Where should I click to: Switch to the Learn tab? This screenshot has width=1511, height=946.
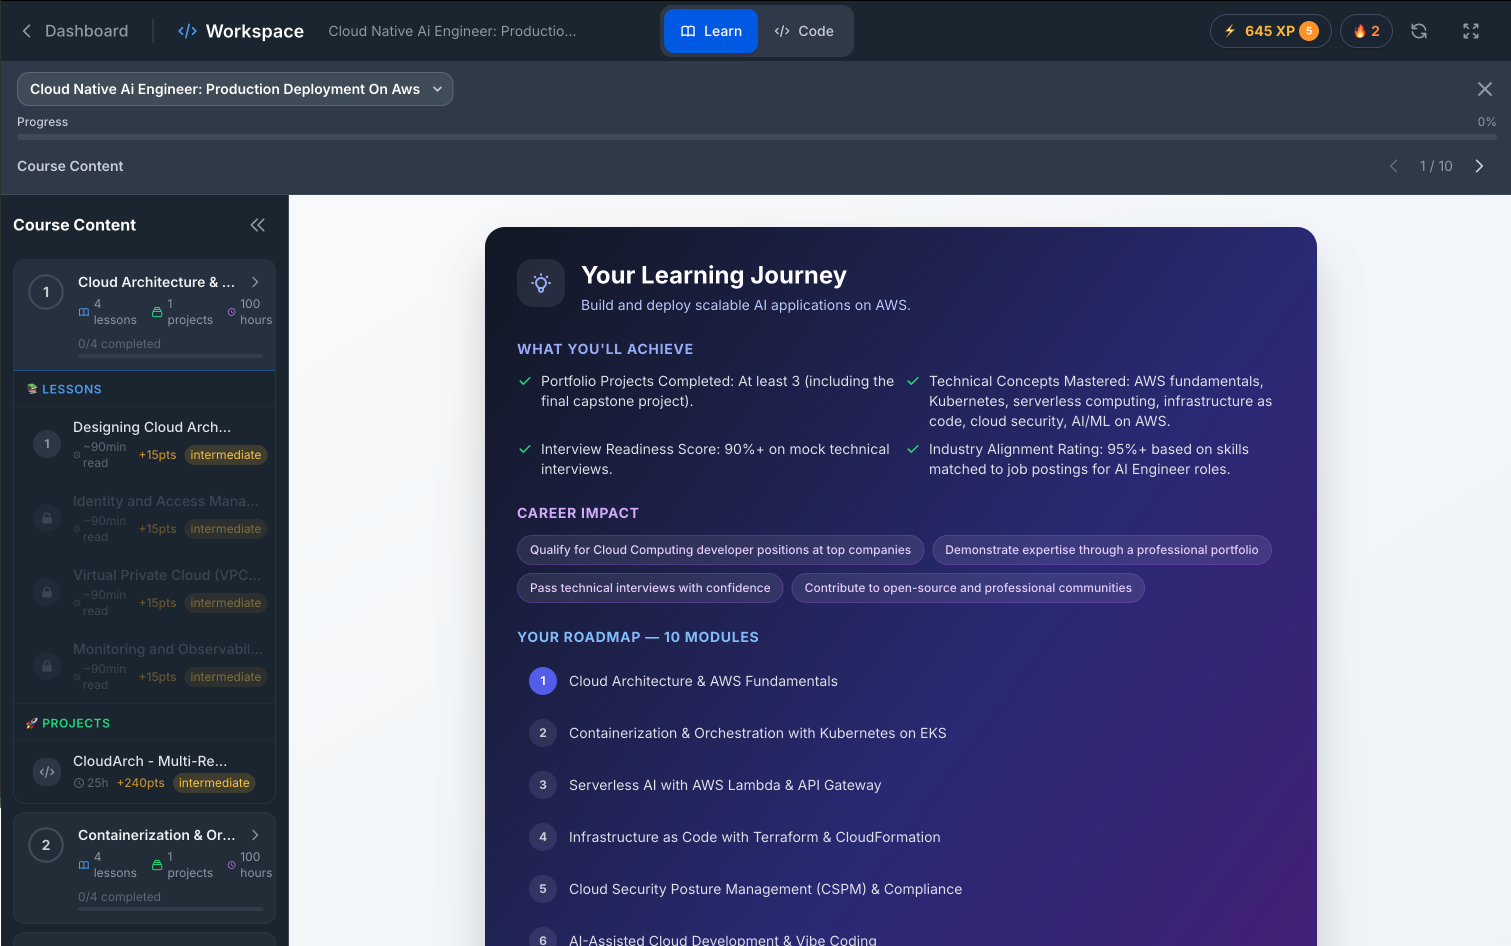tap(710, 31)
